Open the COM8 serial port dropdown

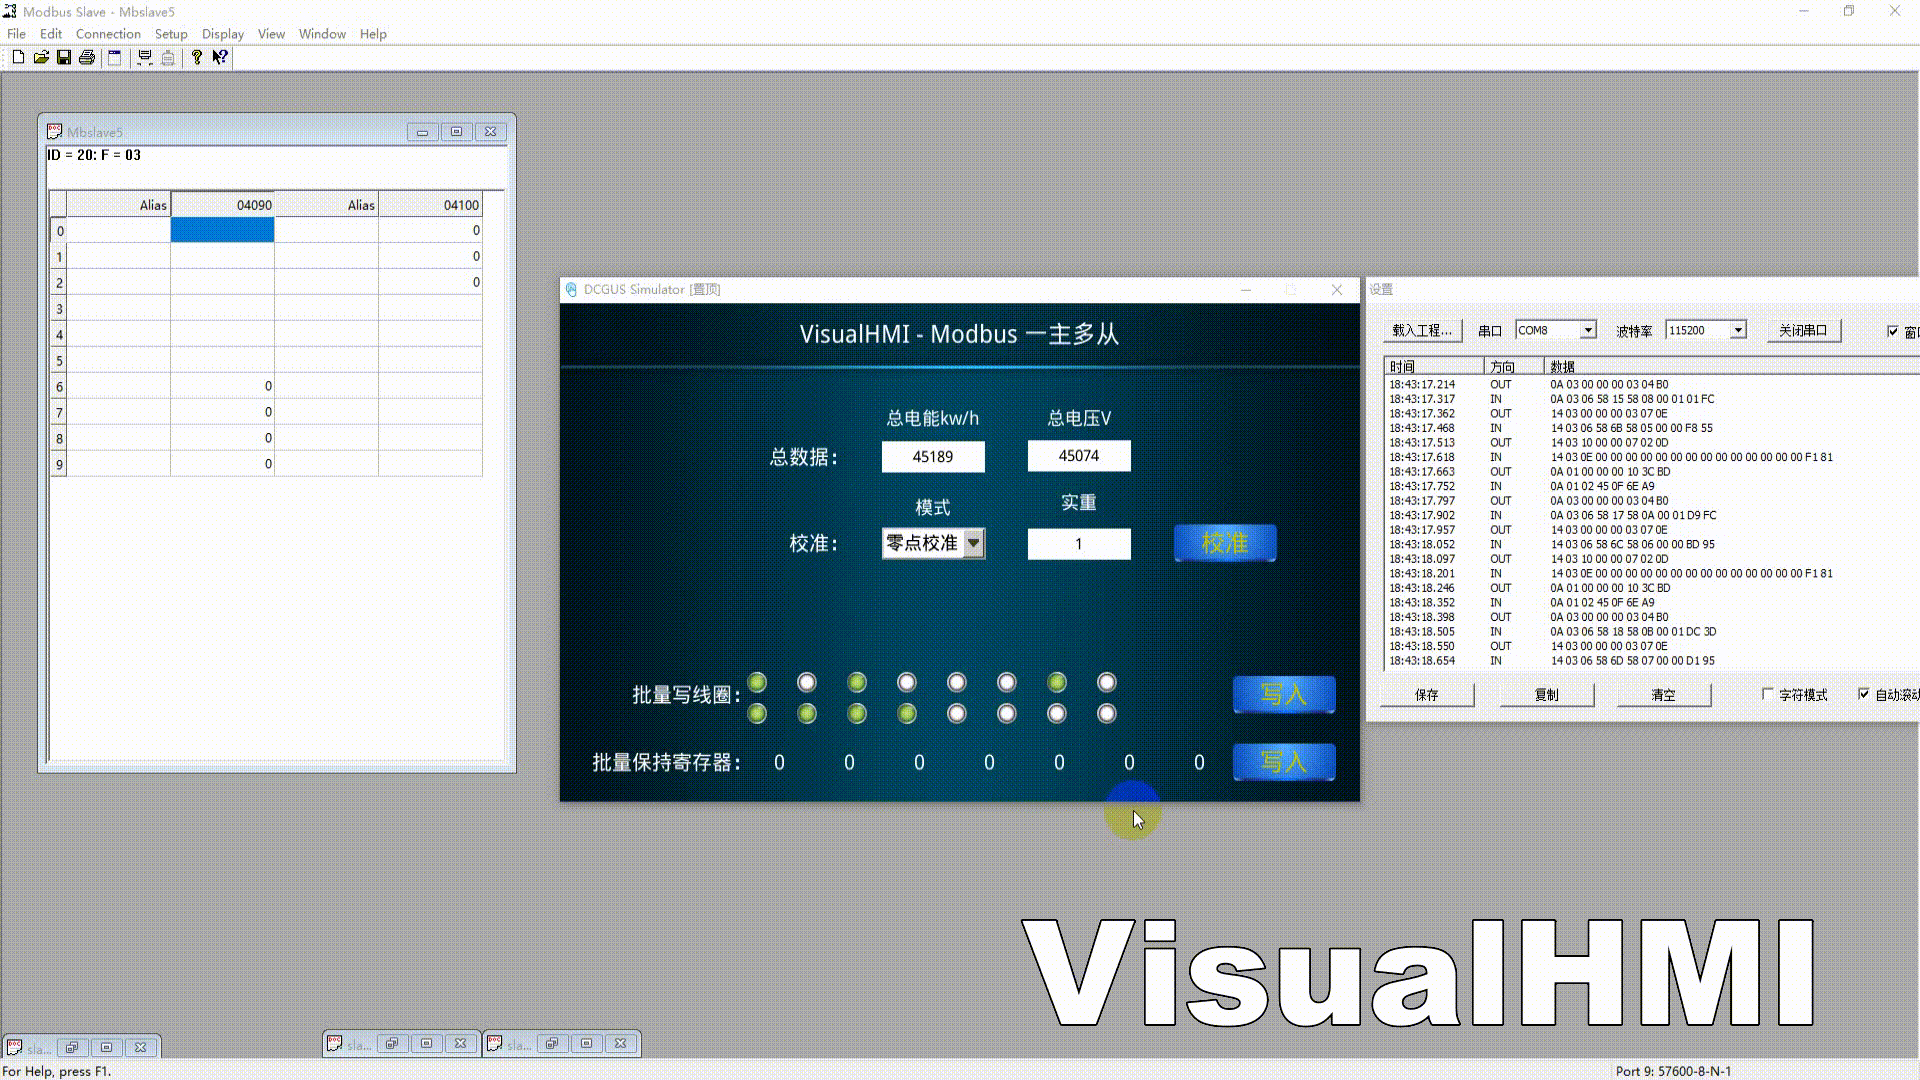click(1588, 330)
